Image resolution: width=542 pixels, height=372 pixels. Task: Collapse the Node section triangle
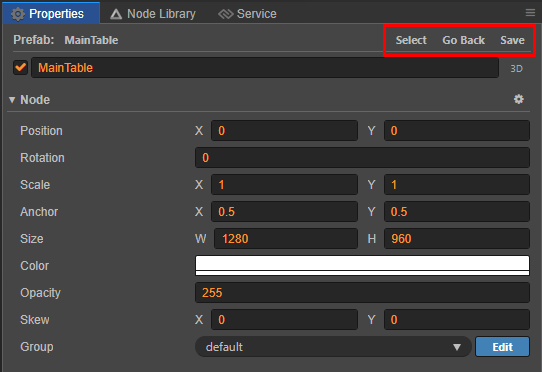coord(12,100)
